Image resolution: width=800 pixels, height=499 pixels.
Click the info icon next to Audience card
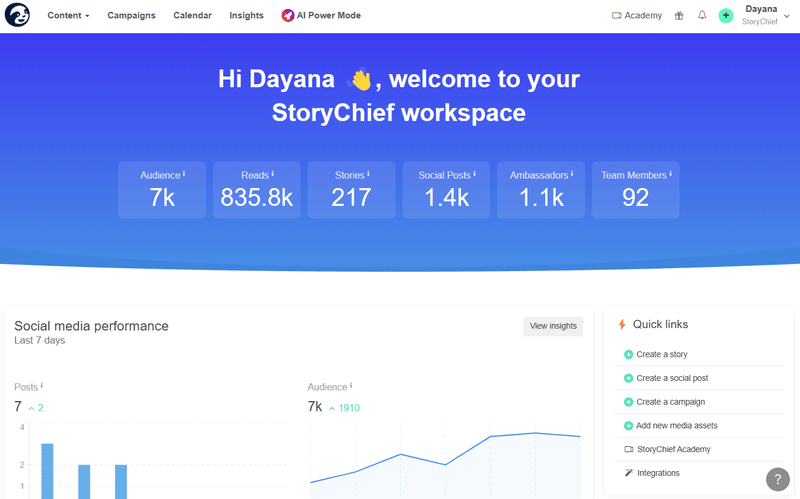(184, 174)
